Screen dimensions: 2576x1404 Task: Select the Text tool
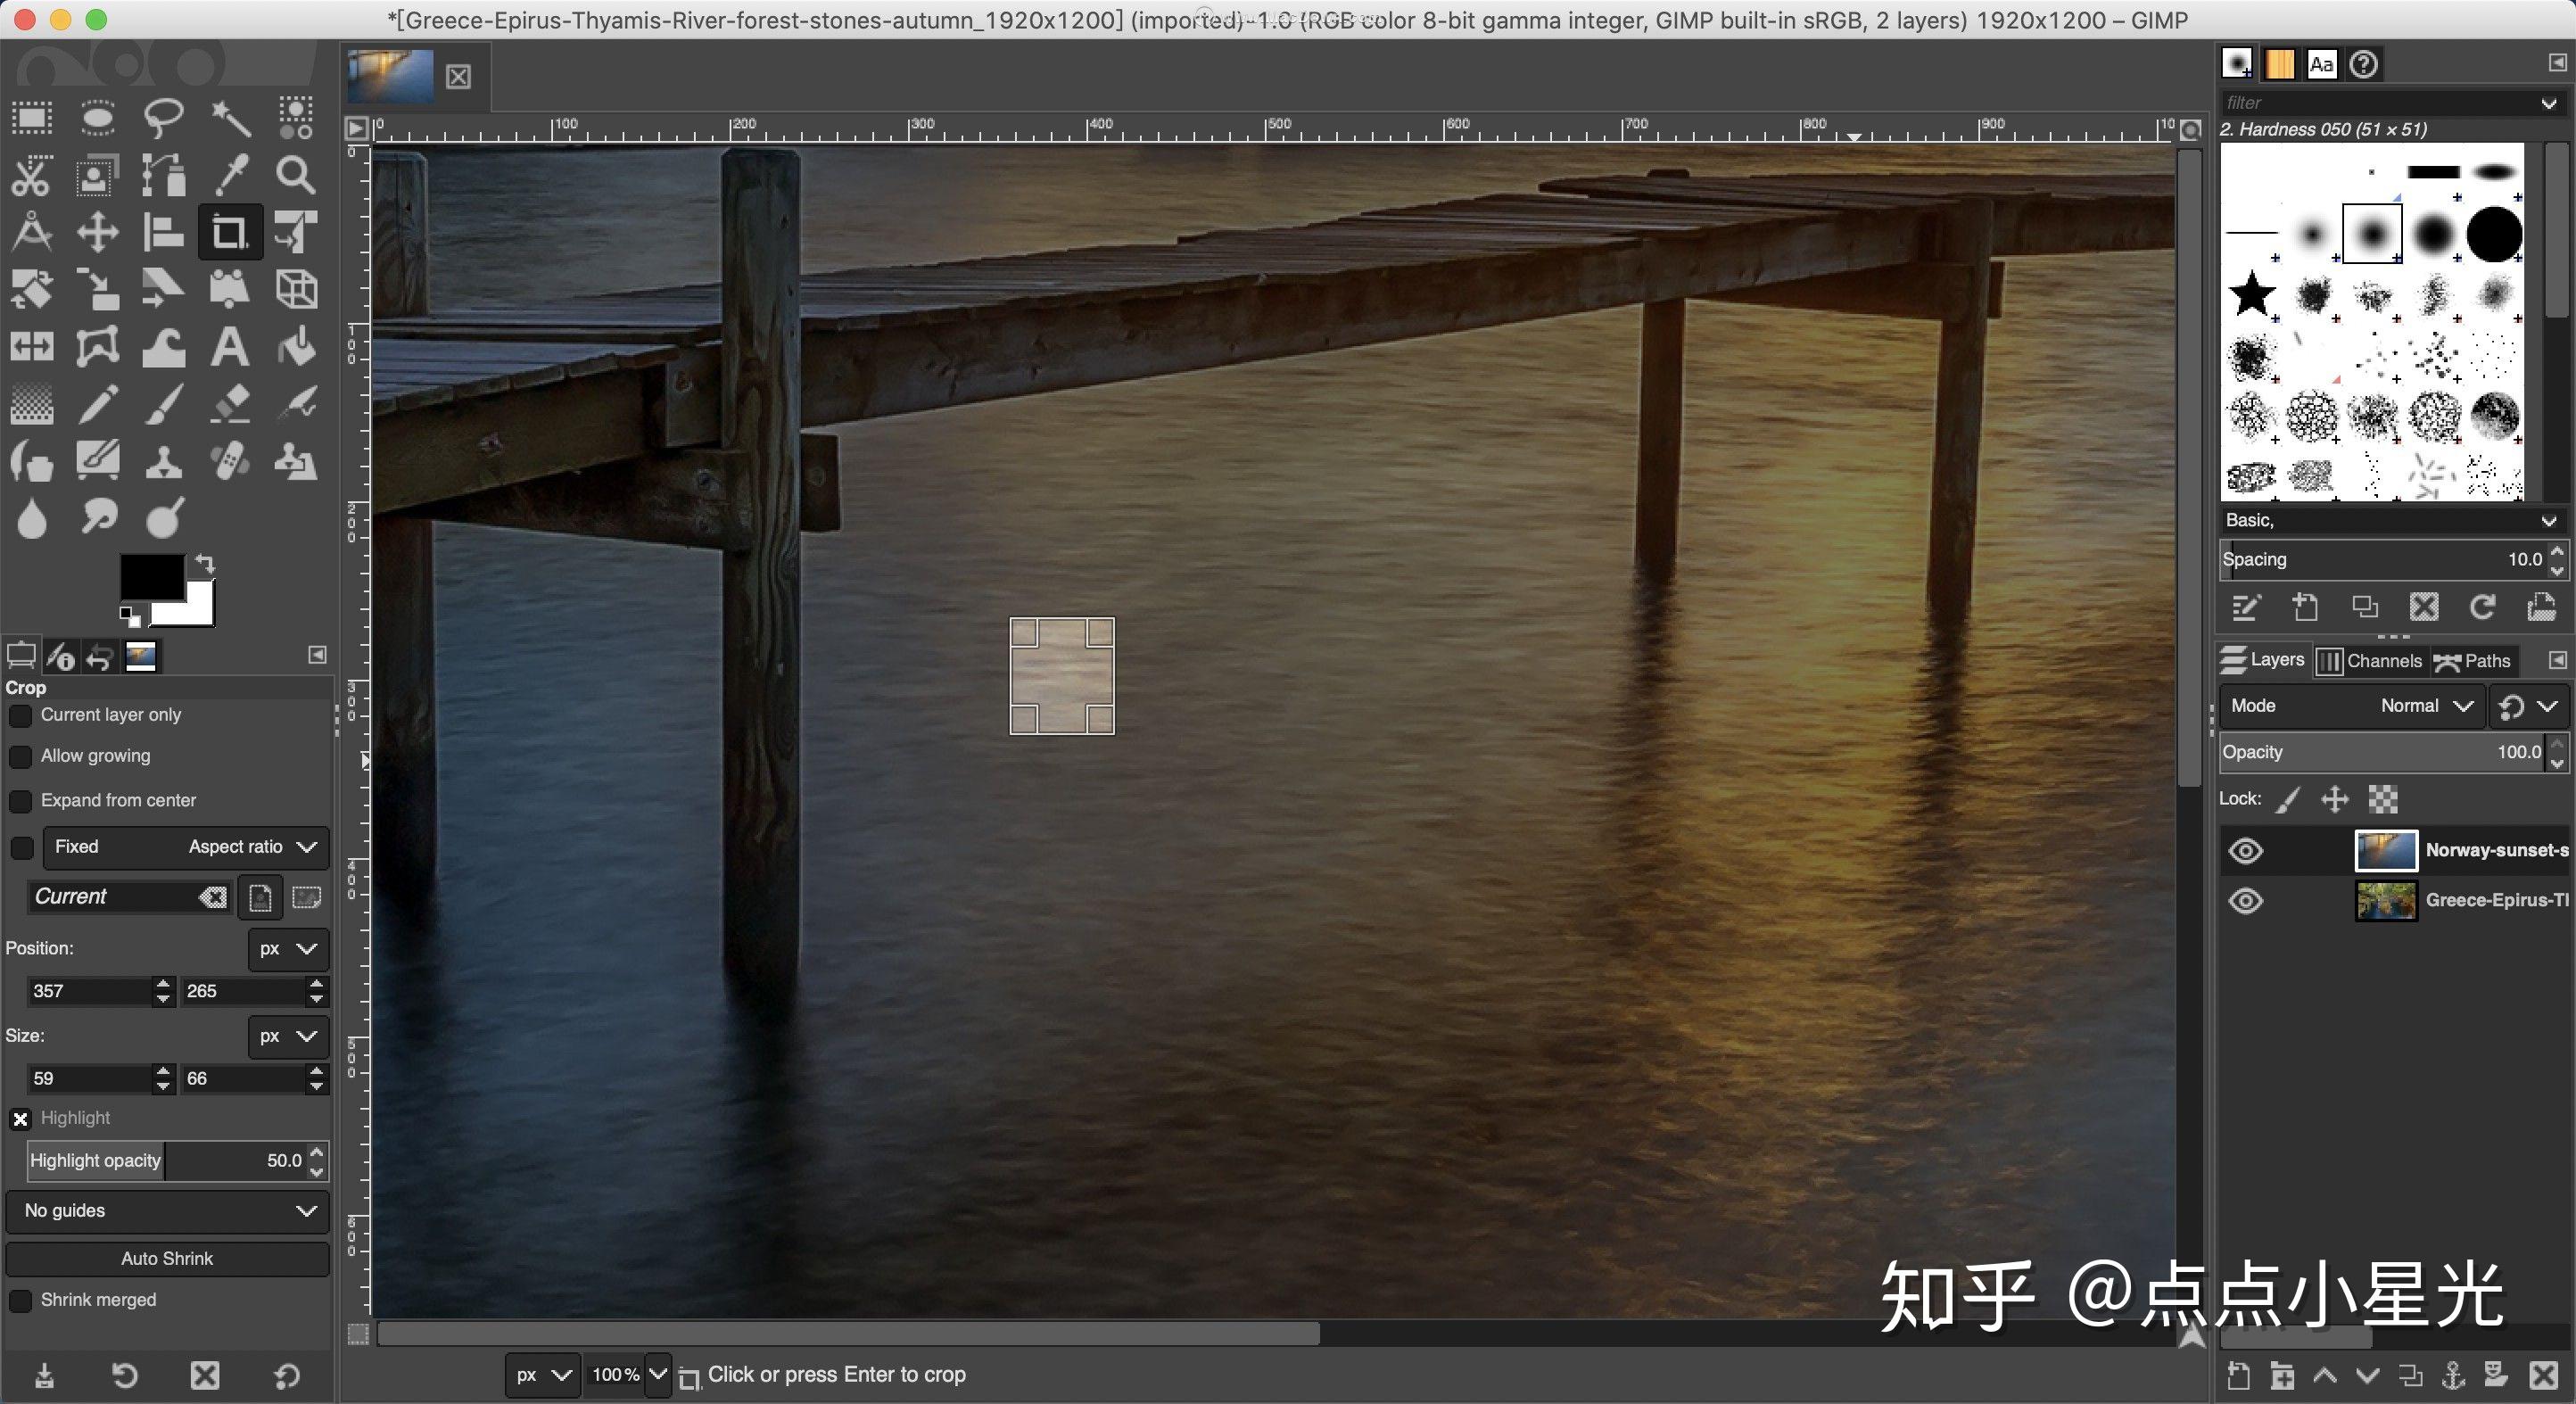(x=228, y=347)
